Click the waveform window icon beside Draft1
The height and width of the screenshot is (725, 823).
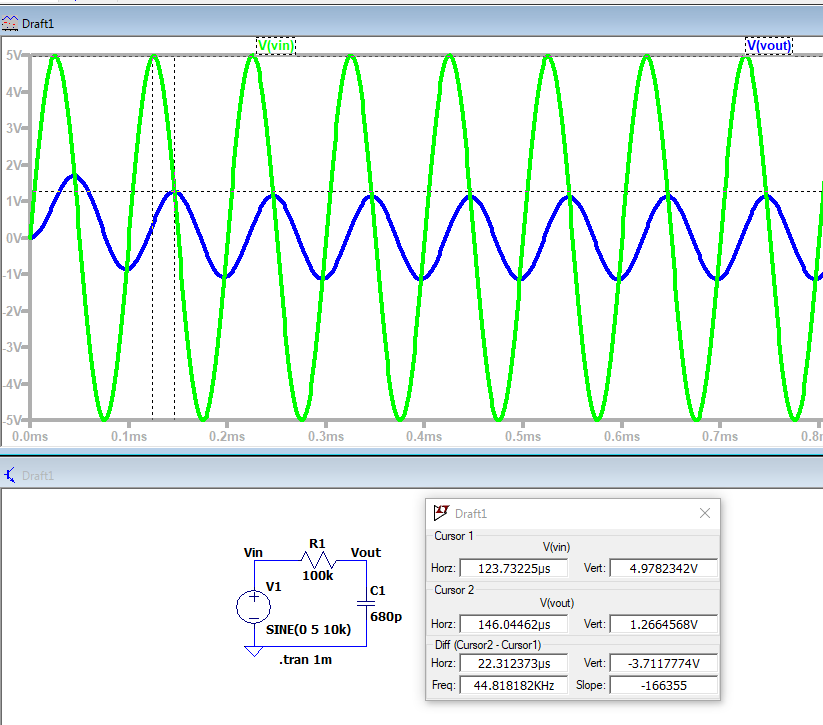click(x=11, y=22)
